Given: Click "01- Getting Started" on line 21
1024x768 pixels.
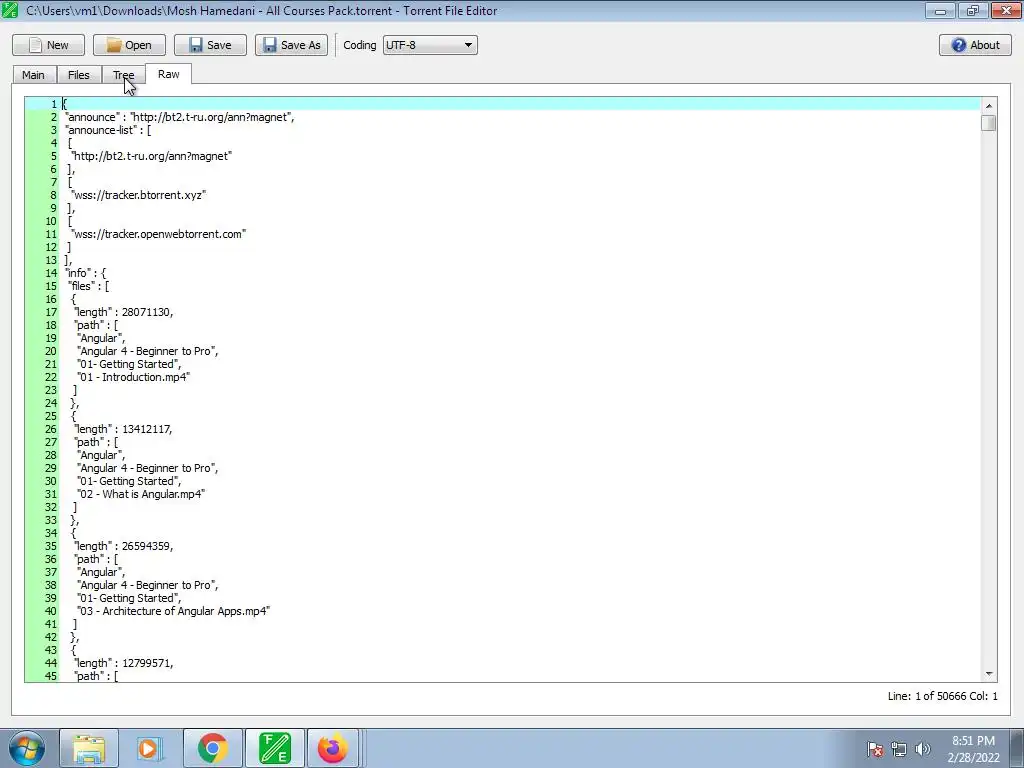Looking at the screenshot, I should click(129, 364).
